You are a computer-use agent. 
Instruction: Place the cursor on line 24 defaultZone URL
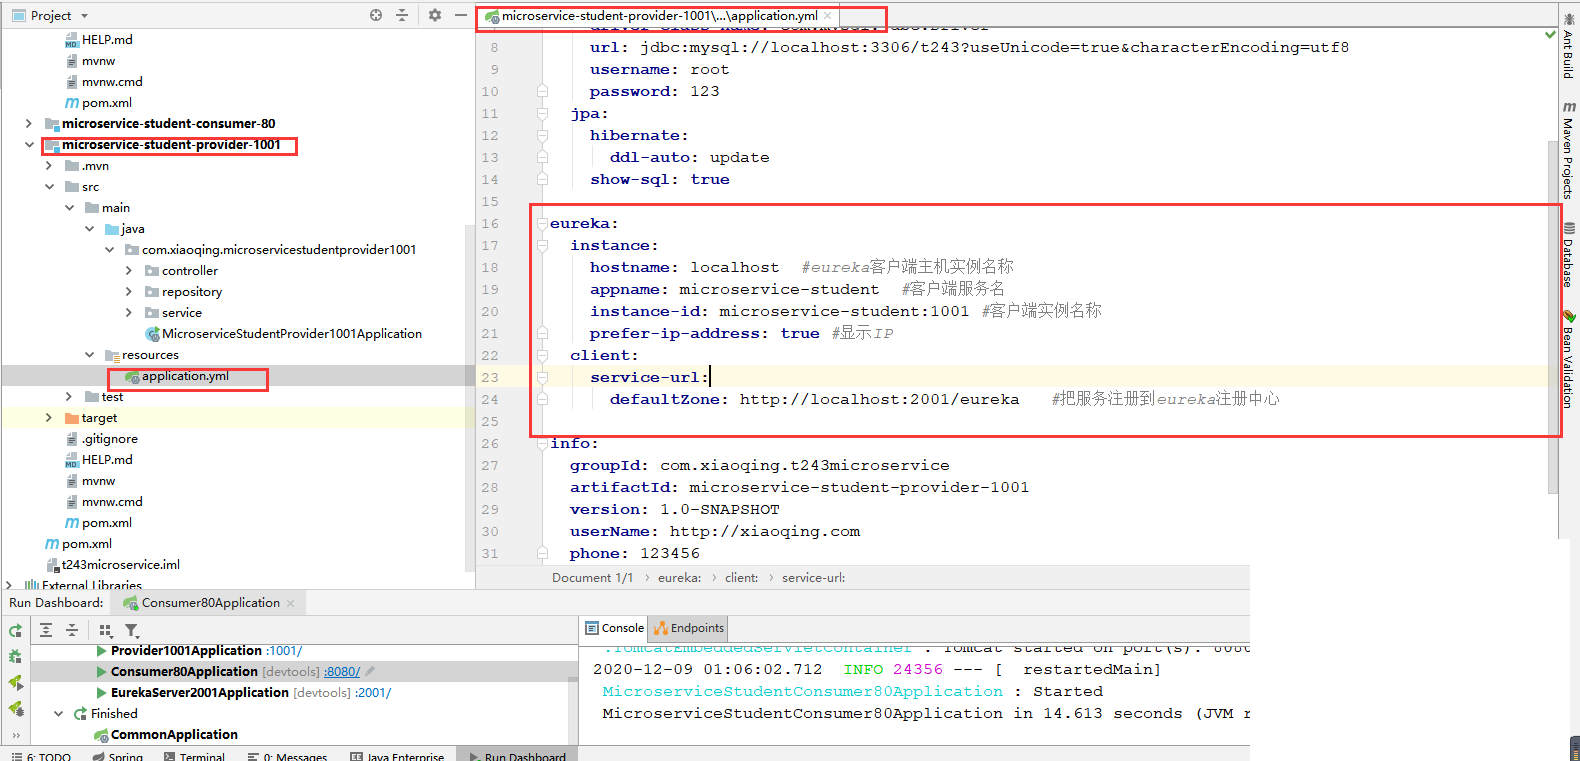click(x=879, y=399)
